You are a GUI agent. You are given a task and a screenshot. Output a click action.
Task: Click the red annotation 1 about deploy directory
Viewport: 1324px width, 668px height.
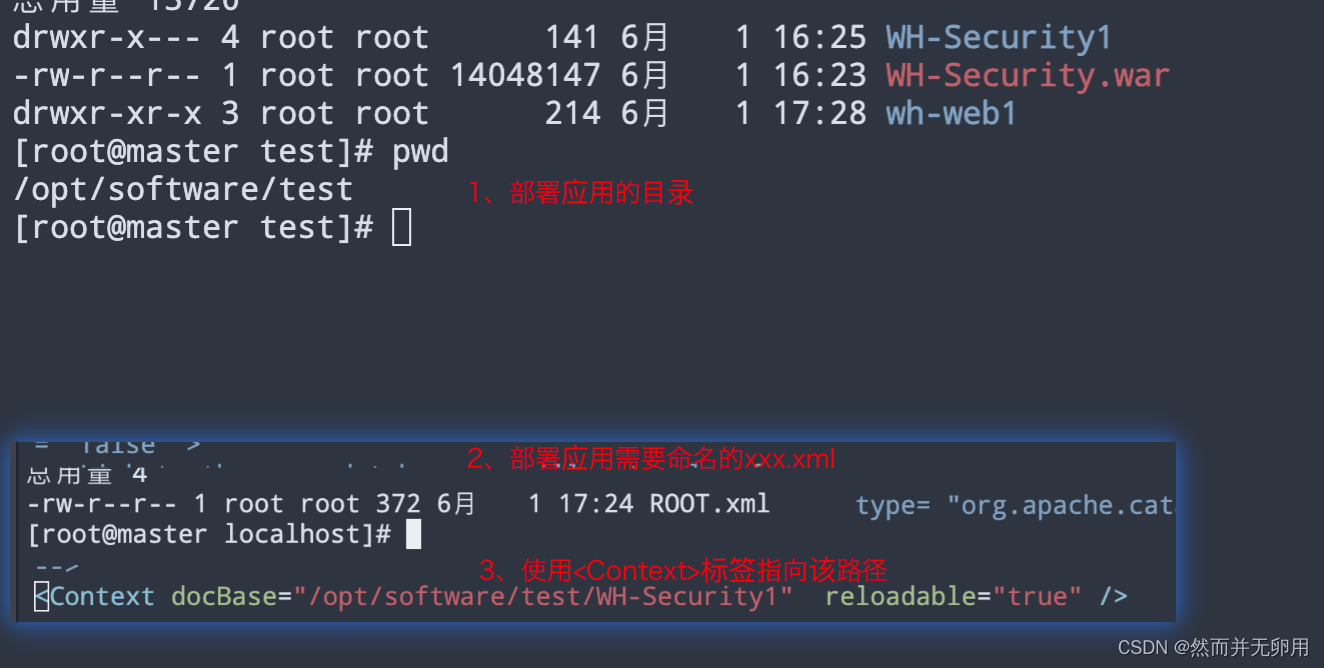tap(581, 192)
